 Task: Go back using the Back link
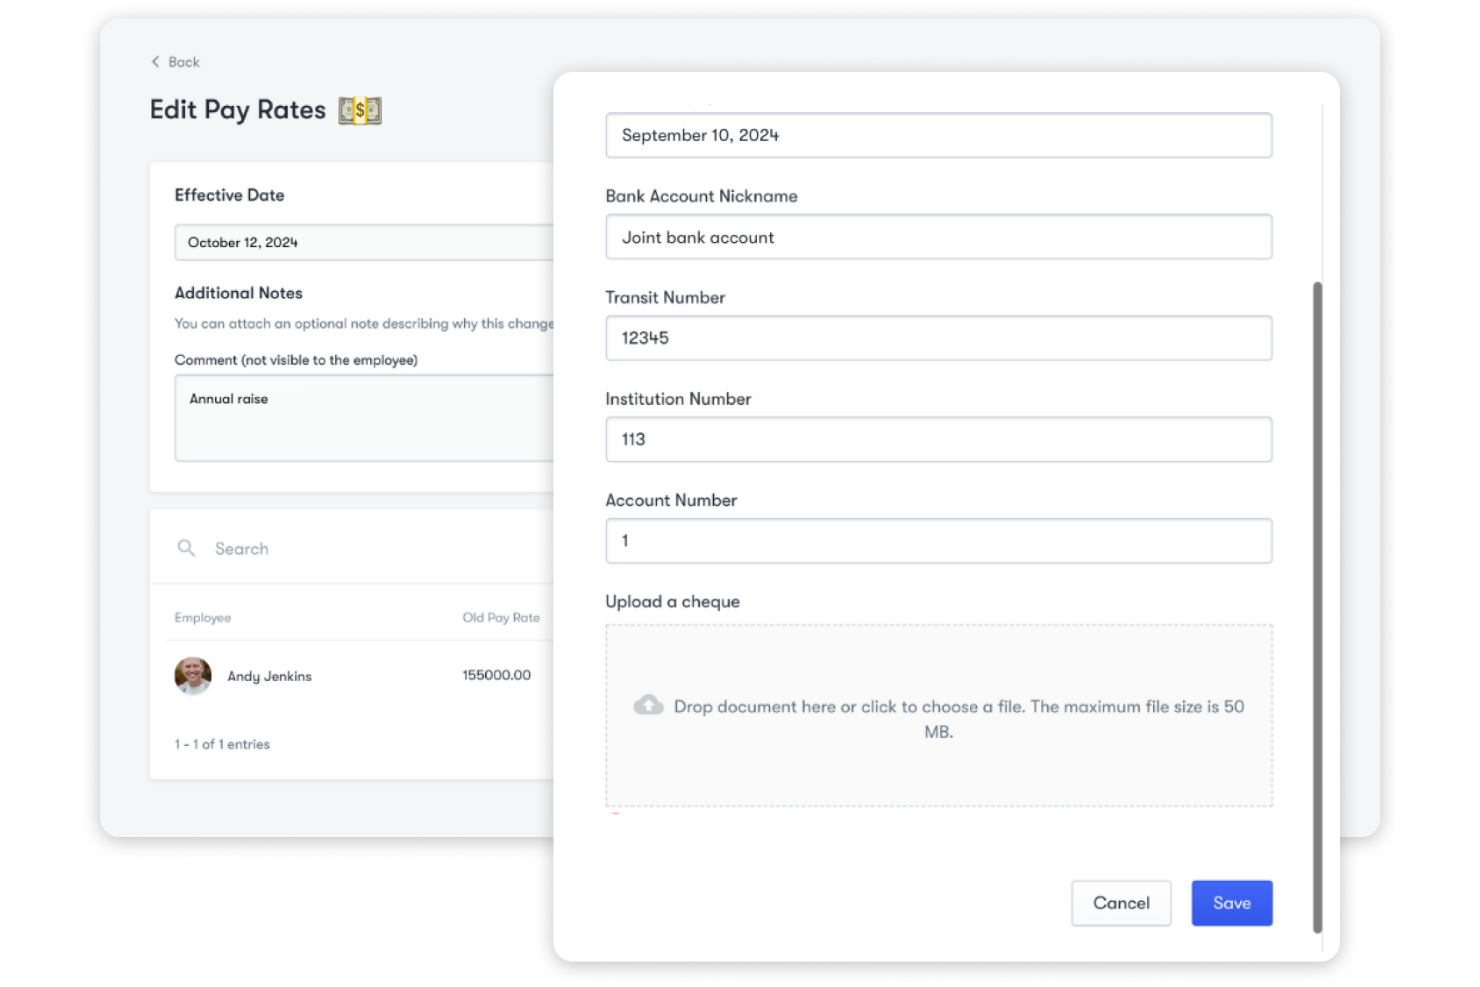(183, 62)
